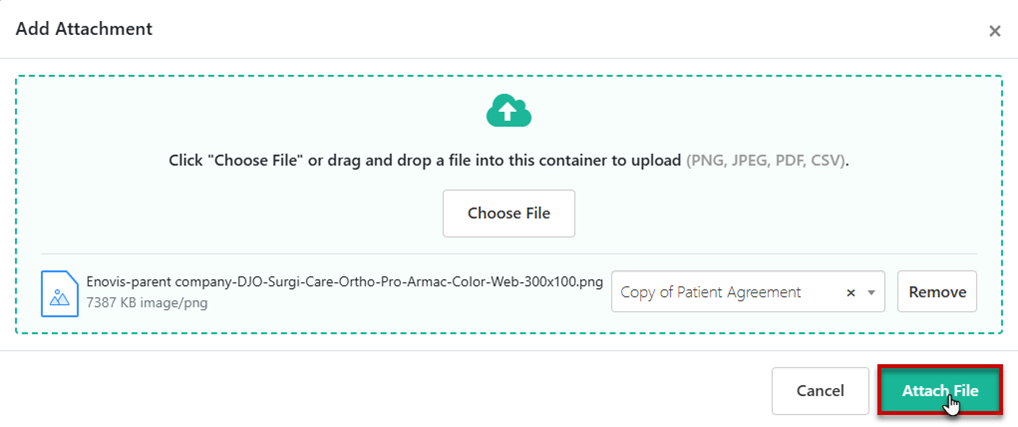Close the Add Attachment dialog

pyautogui.click(x=994, y=31)
